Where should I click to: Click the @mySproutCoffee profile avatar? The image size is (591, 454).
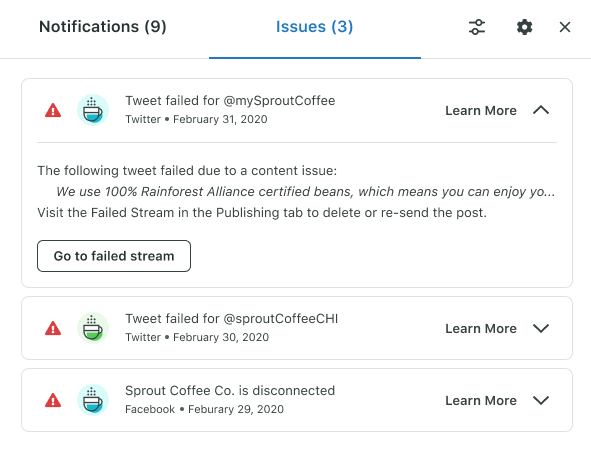click(93, 110)
